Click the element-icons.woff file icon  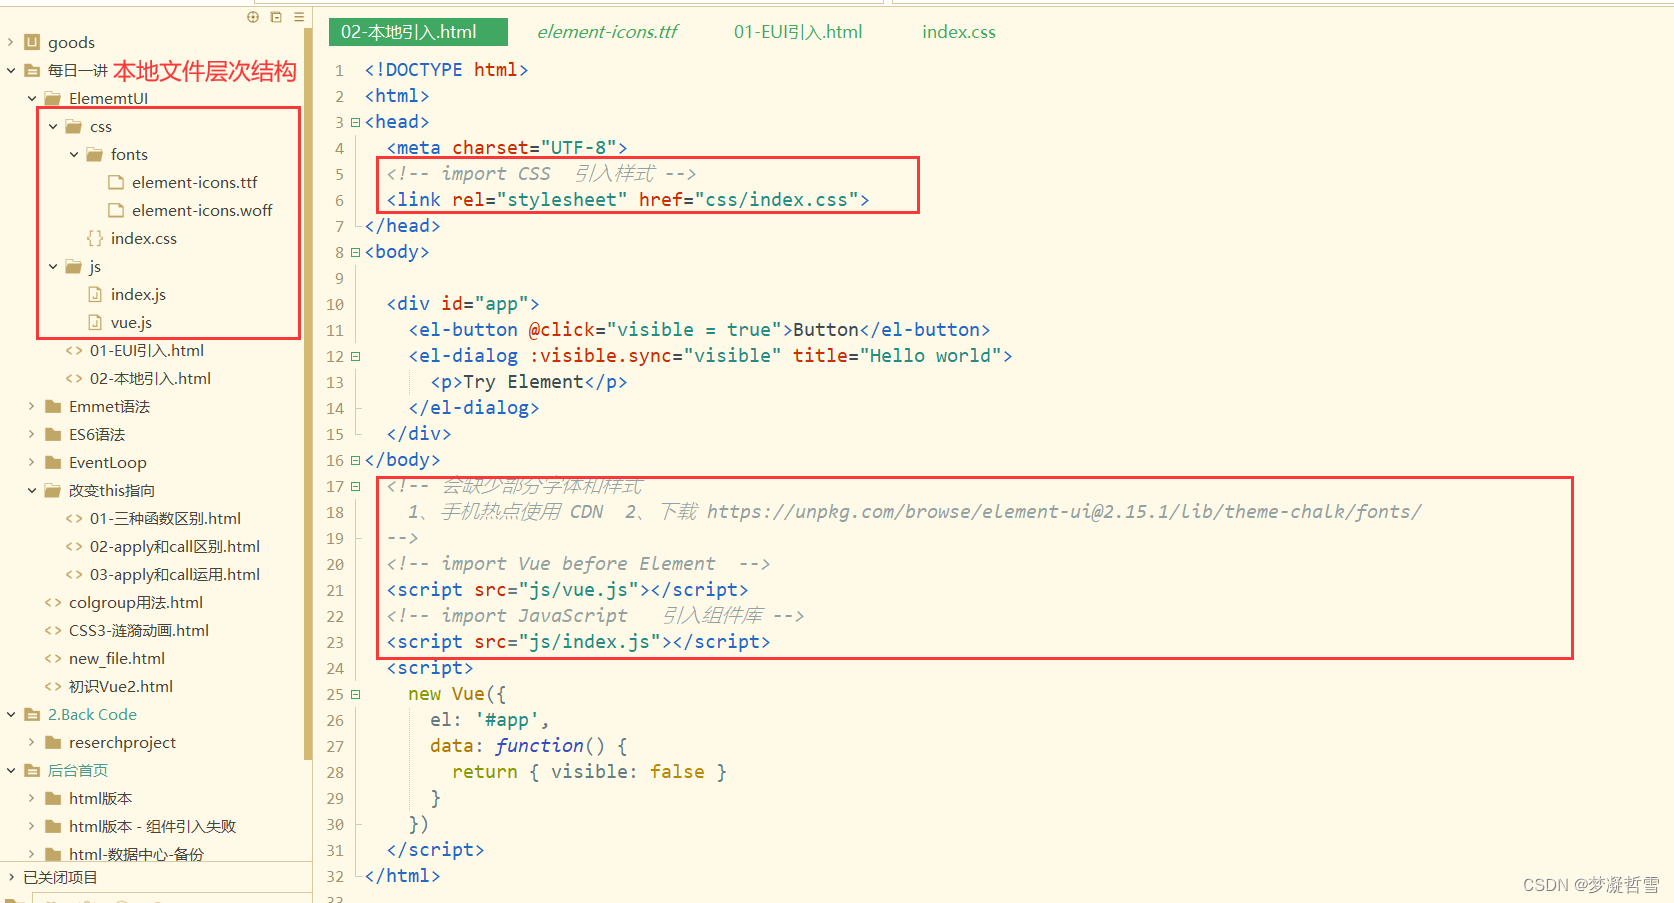(x=116, y=210)
